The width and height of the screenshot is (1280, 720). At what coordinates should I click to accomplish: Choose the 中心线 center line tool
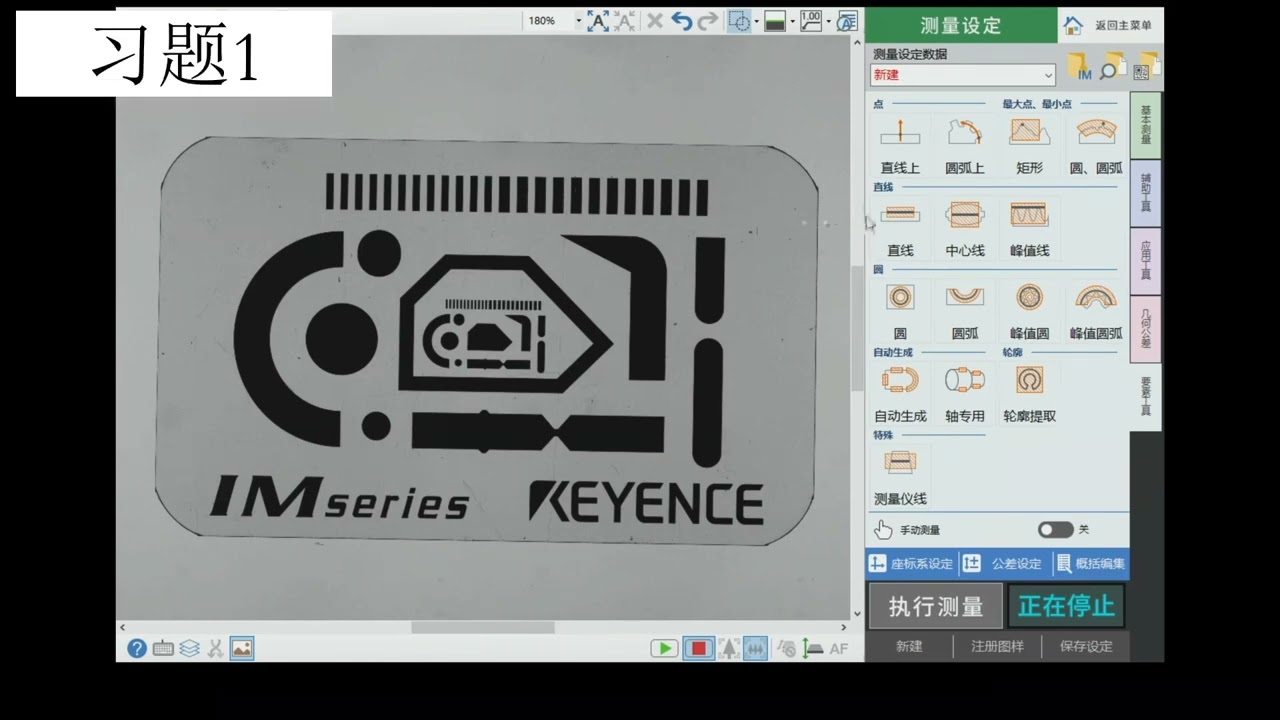[964, 227]
